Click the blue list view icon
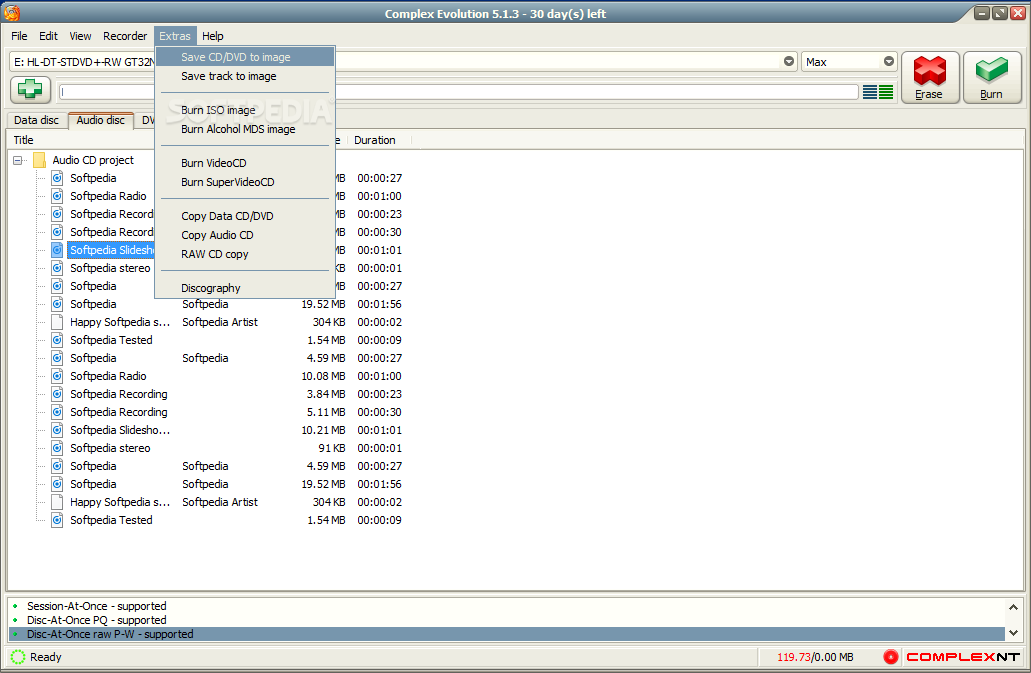 [870, 92]
